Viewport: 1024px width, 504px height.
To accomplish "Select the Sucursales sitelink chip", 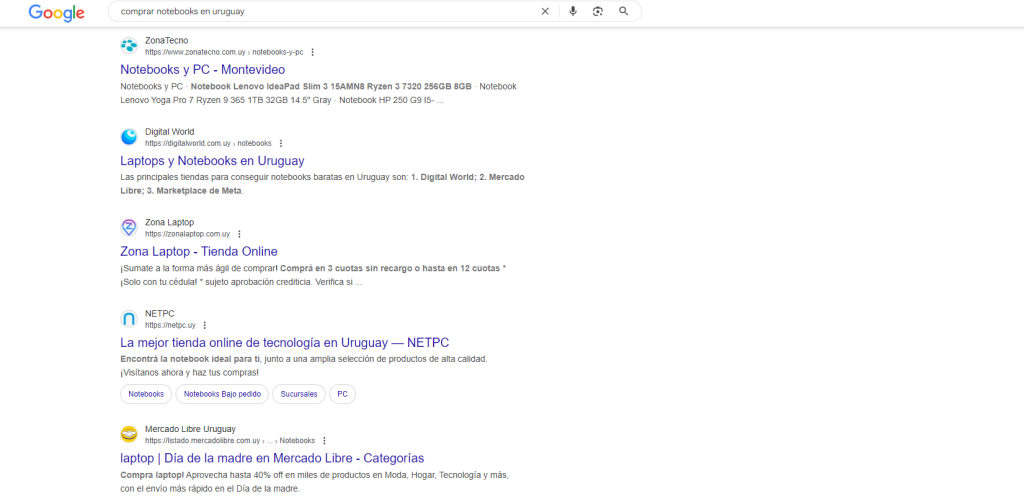I will pyautogui.click(x=299, y=394).
